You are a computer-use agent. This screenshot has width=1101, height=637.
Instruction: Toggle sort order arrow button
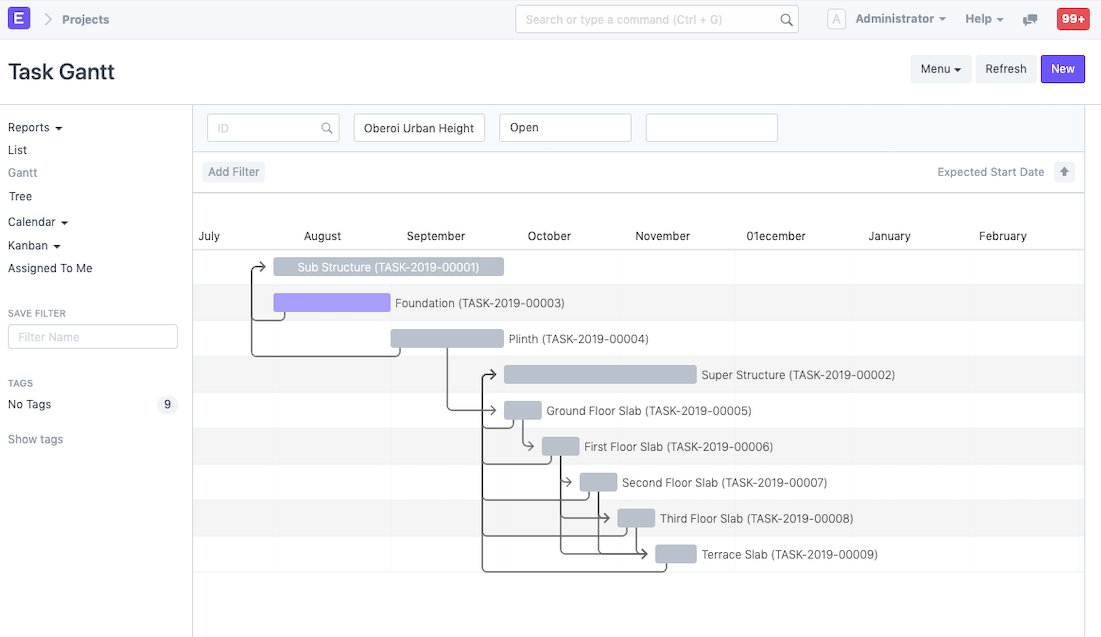1065,172
